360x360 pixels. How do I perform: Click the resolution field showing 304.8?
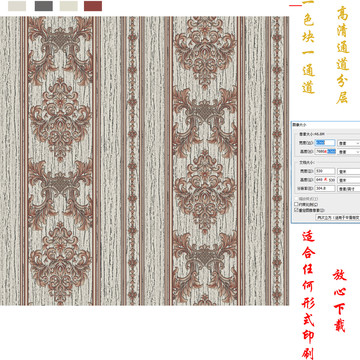click(325, 188)
